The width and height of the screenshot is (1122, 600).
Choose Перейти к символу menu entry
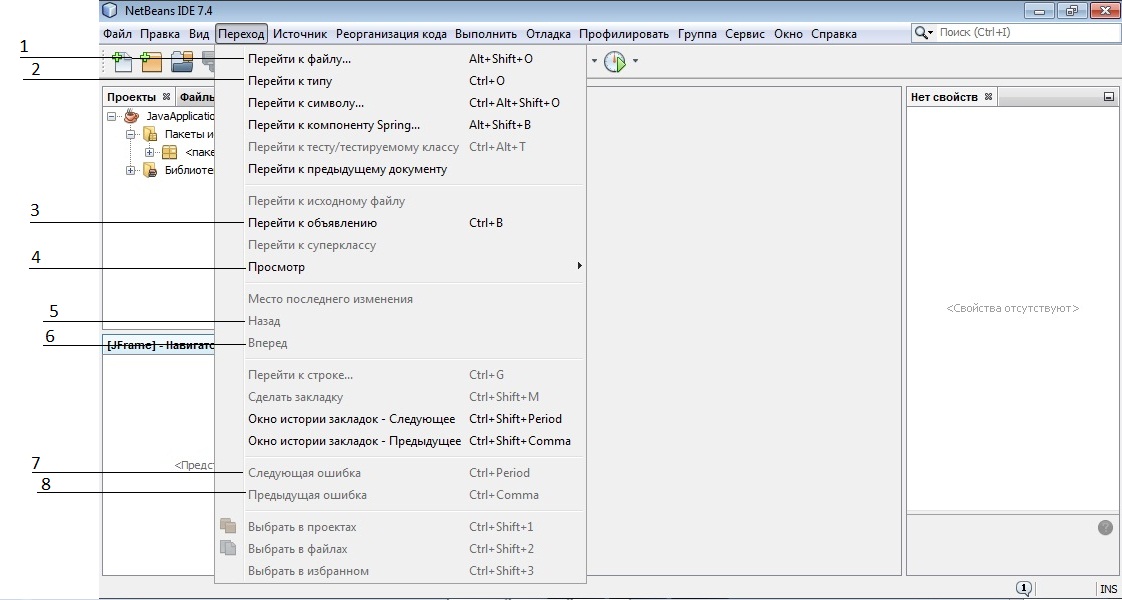point(400,103)
